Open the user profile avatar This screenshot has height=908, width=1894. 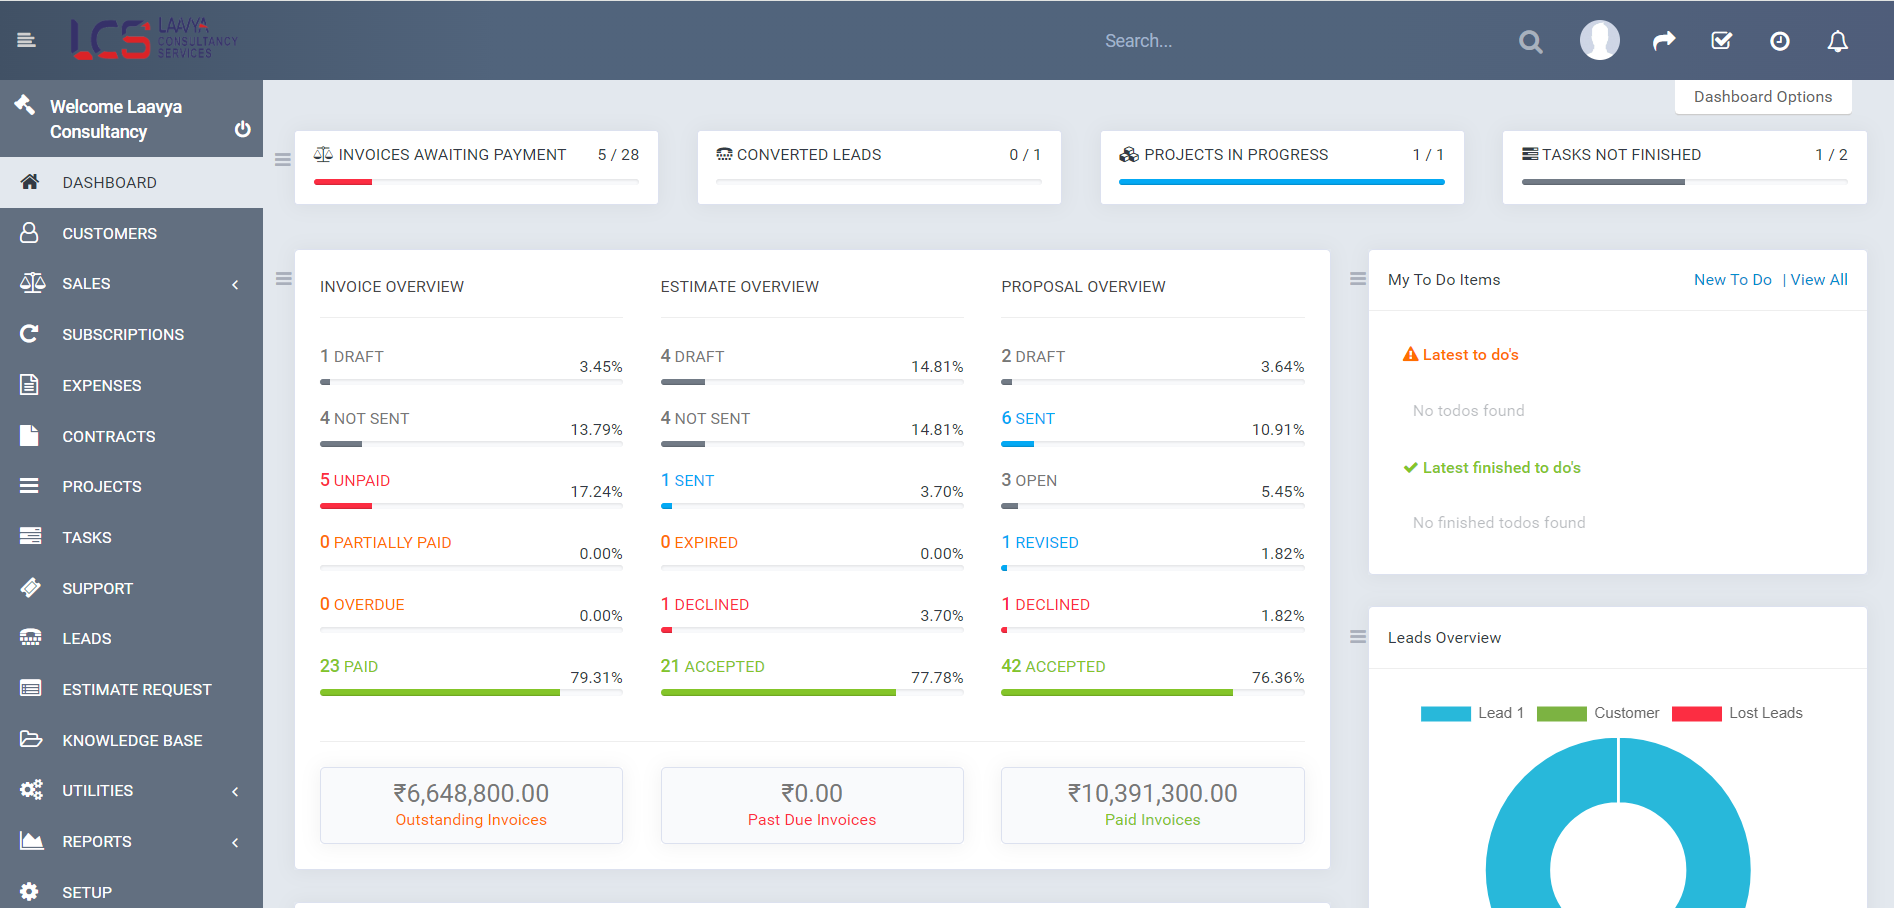coord(1599,40)
